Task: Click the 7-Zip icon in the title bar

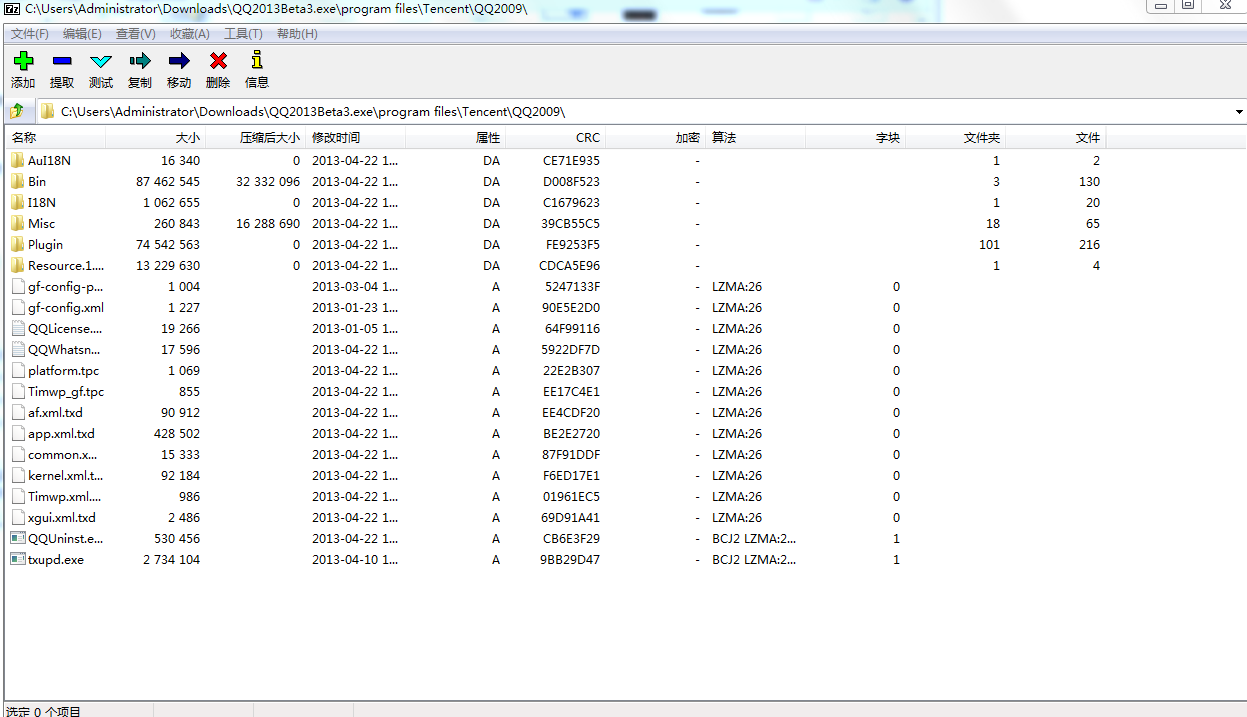Action: 13,7
